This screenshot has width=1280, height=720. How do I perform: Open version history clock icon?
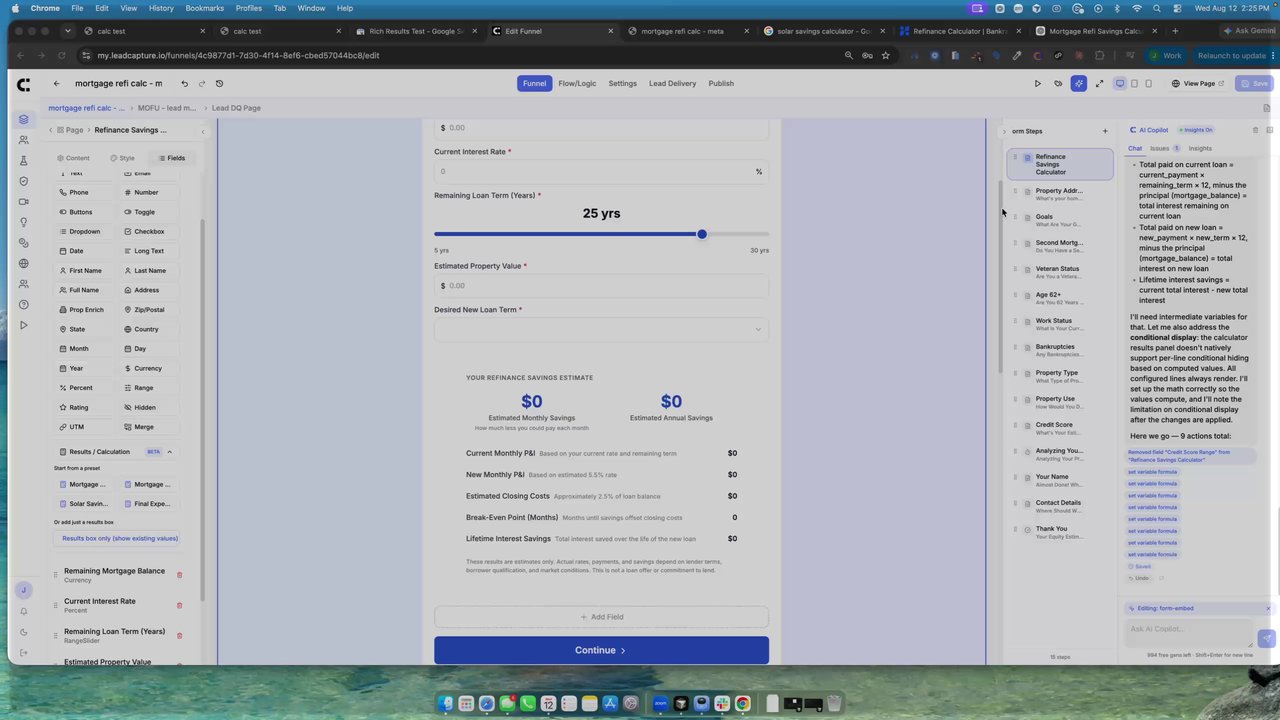pos(220,83)
